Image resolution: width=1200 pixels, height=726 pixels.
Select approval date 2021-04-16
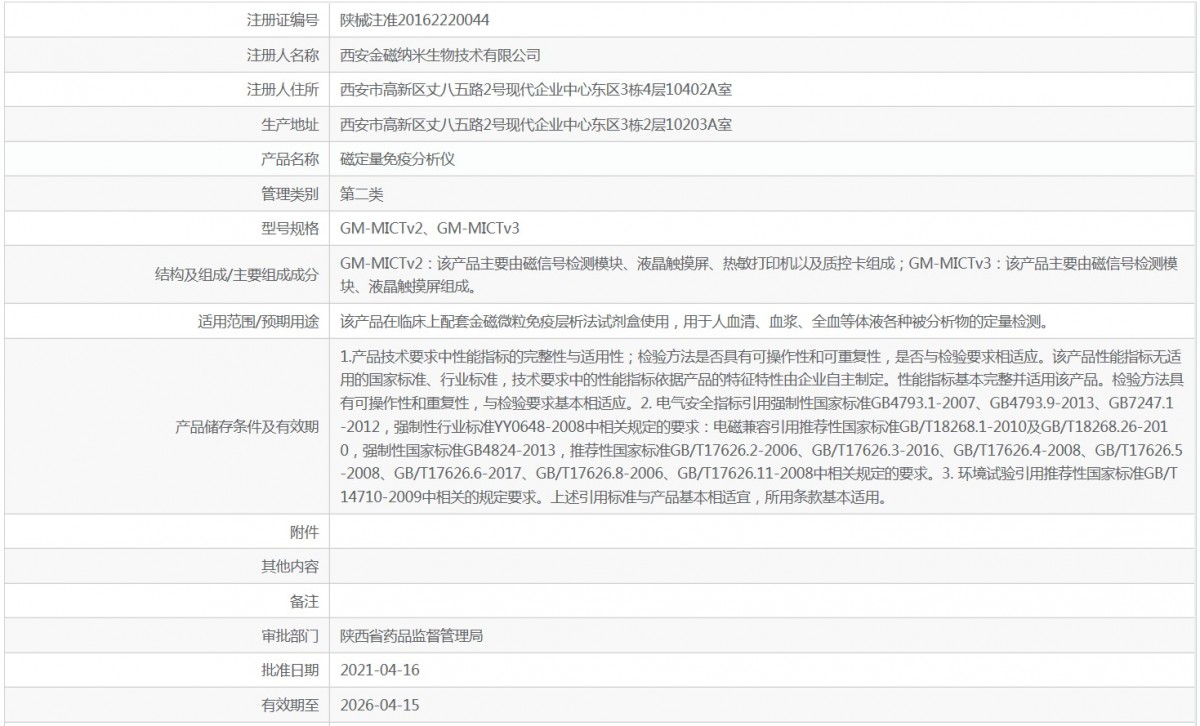tap(379, 670)
